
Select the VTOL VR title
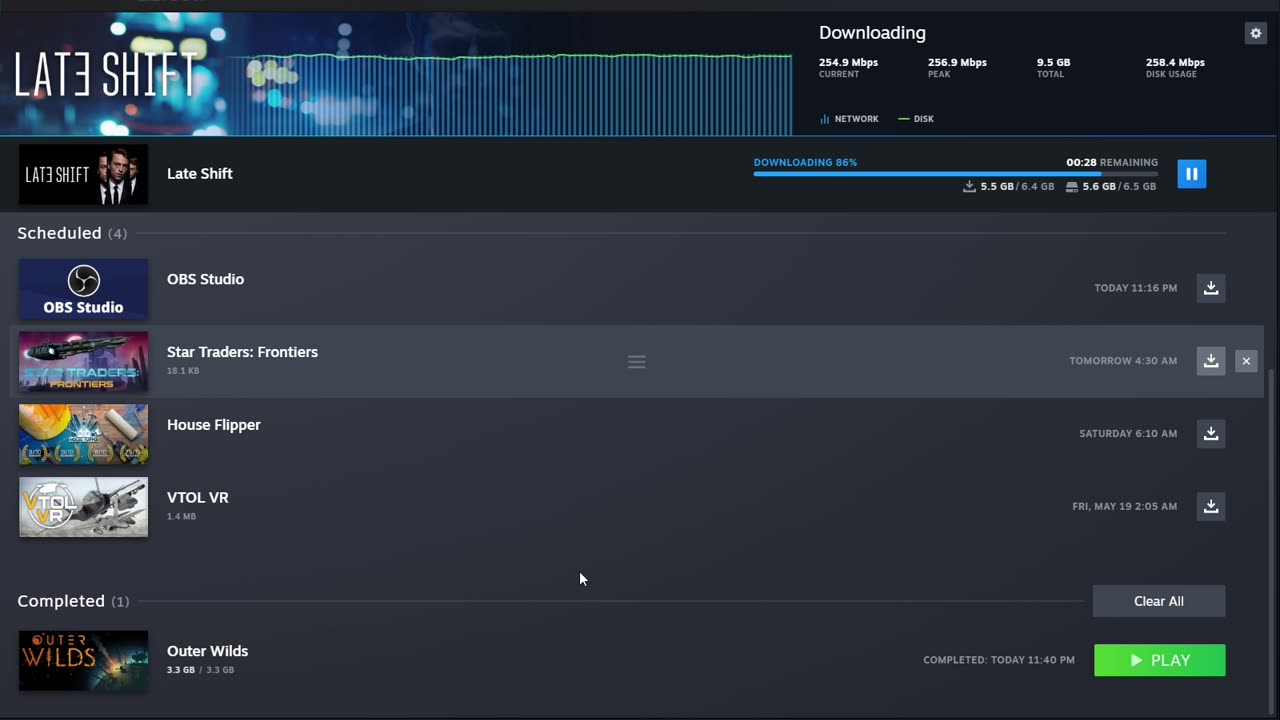(x=198, y=497)
